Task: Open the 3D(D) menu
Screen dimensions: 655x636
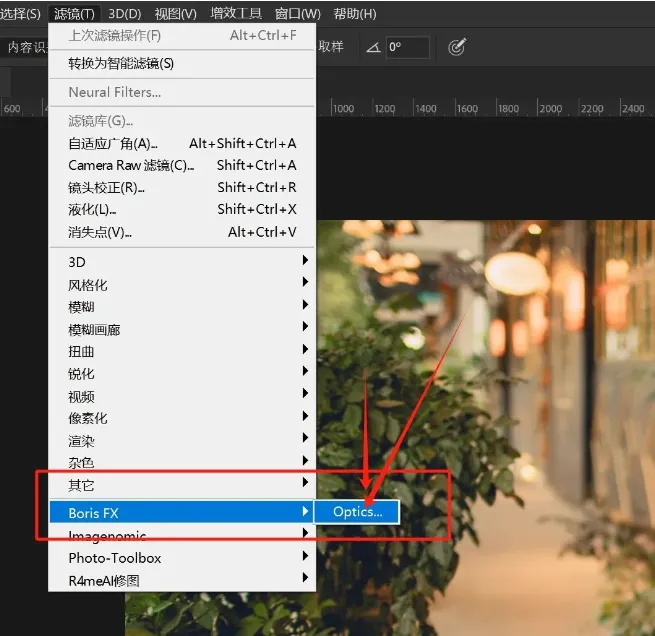Action: pos(124,14)
